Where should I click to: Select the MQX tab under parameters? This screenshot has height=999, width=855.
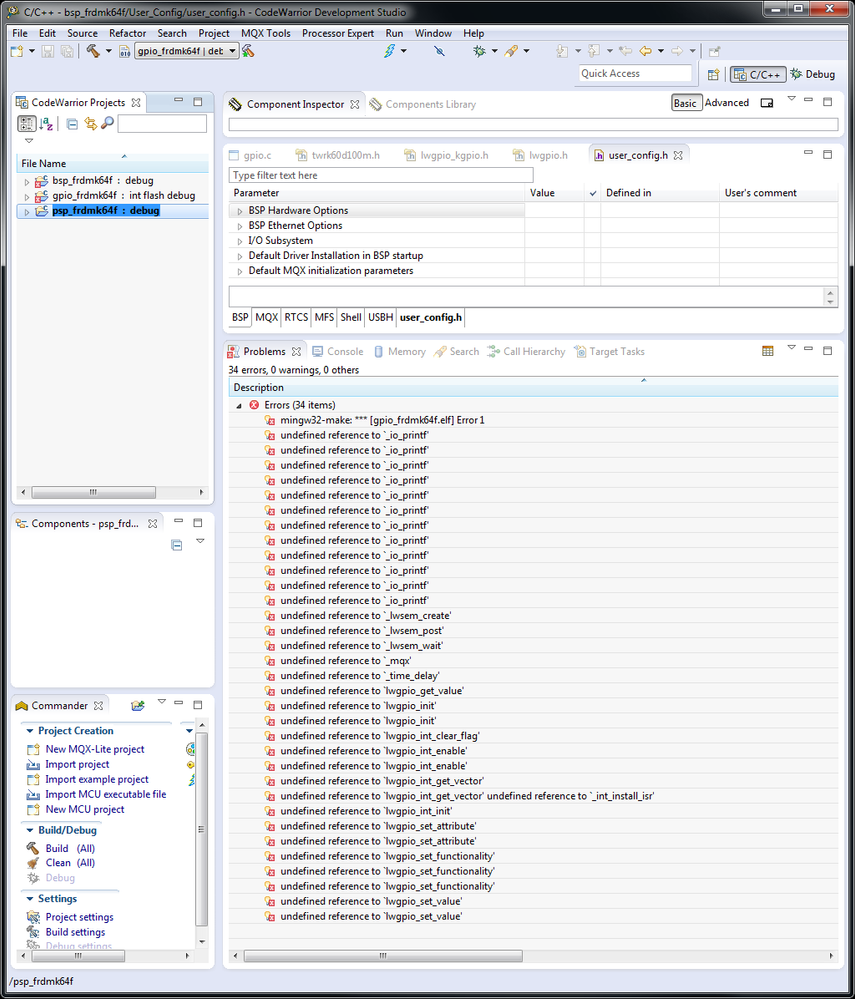click(x=266, y=317)
